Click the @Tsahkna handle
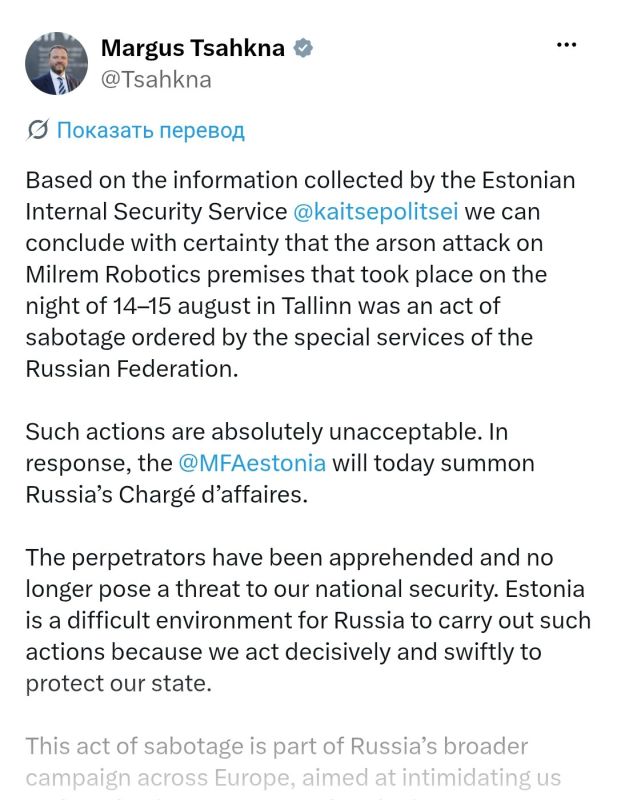 point(156,80)
